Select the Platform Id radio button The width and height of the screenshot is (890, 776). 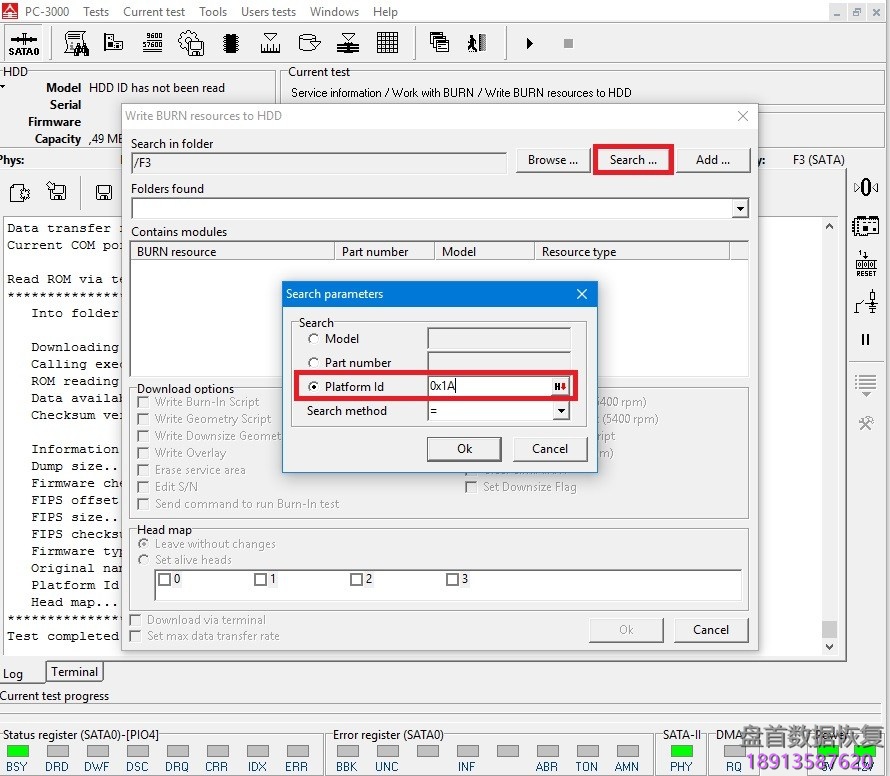[314, 387]
